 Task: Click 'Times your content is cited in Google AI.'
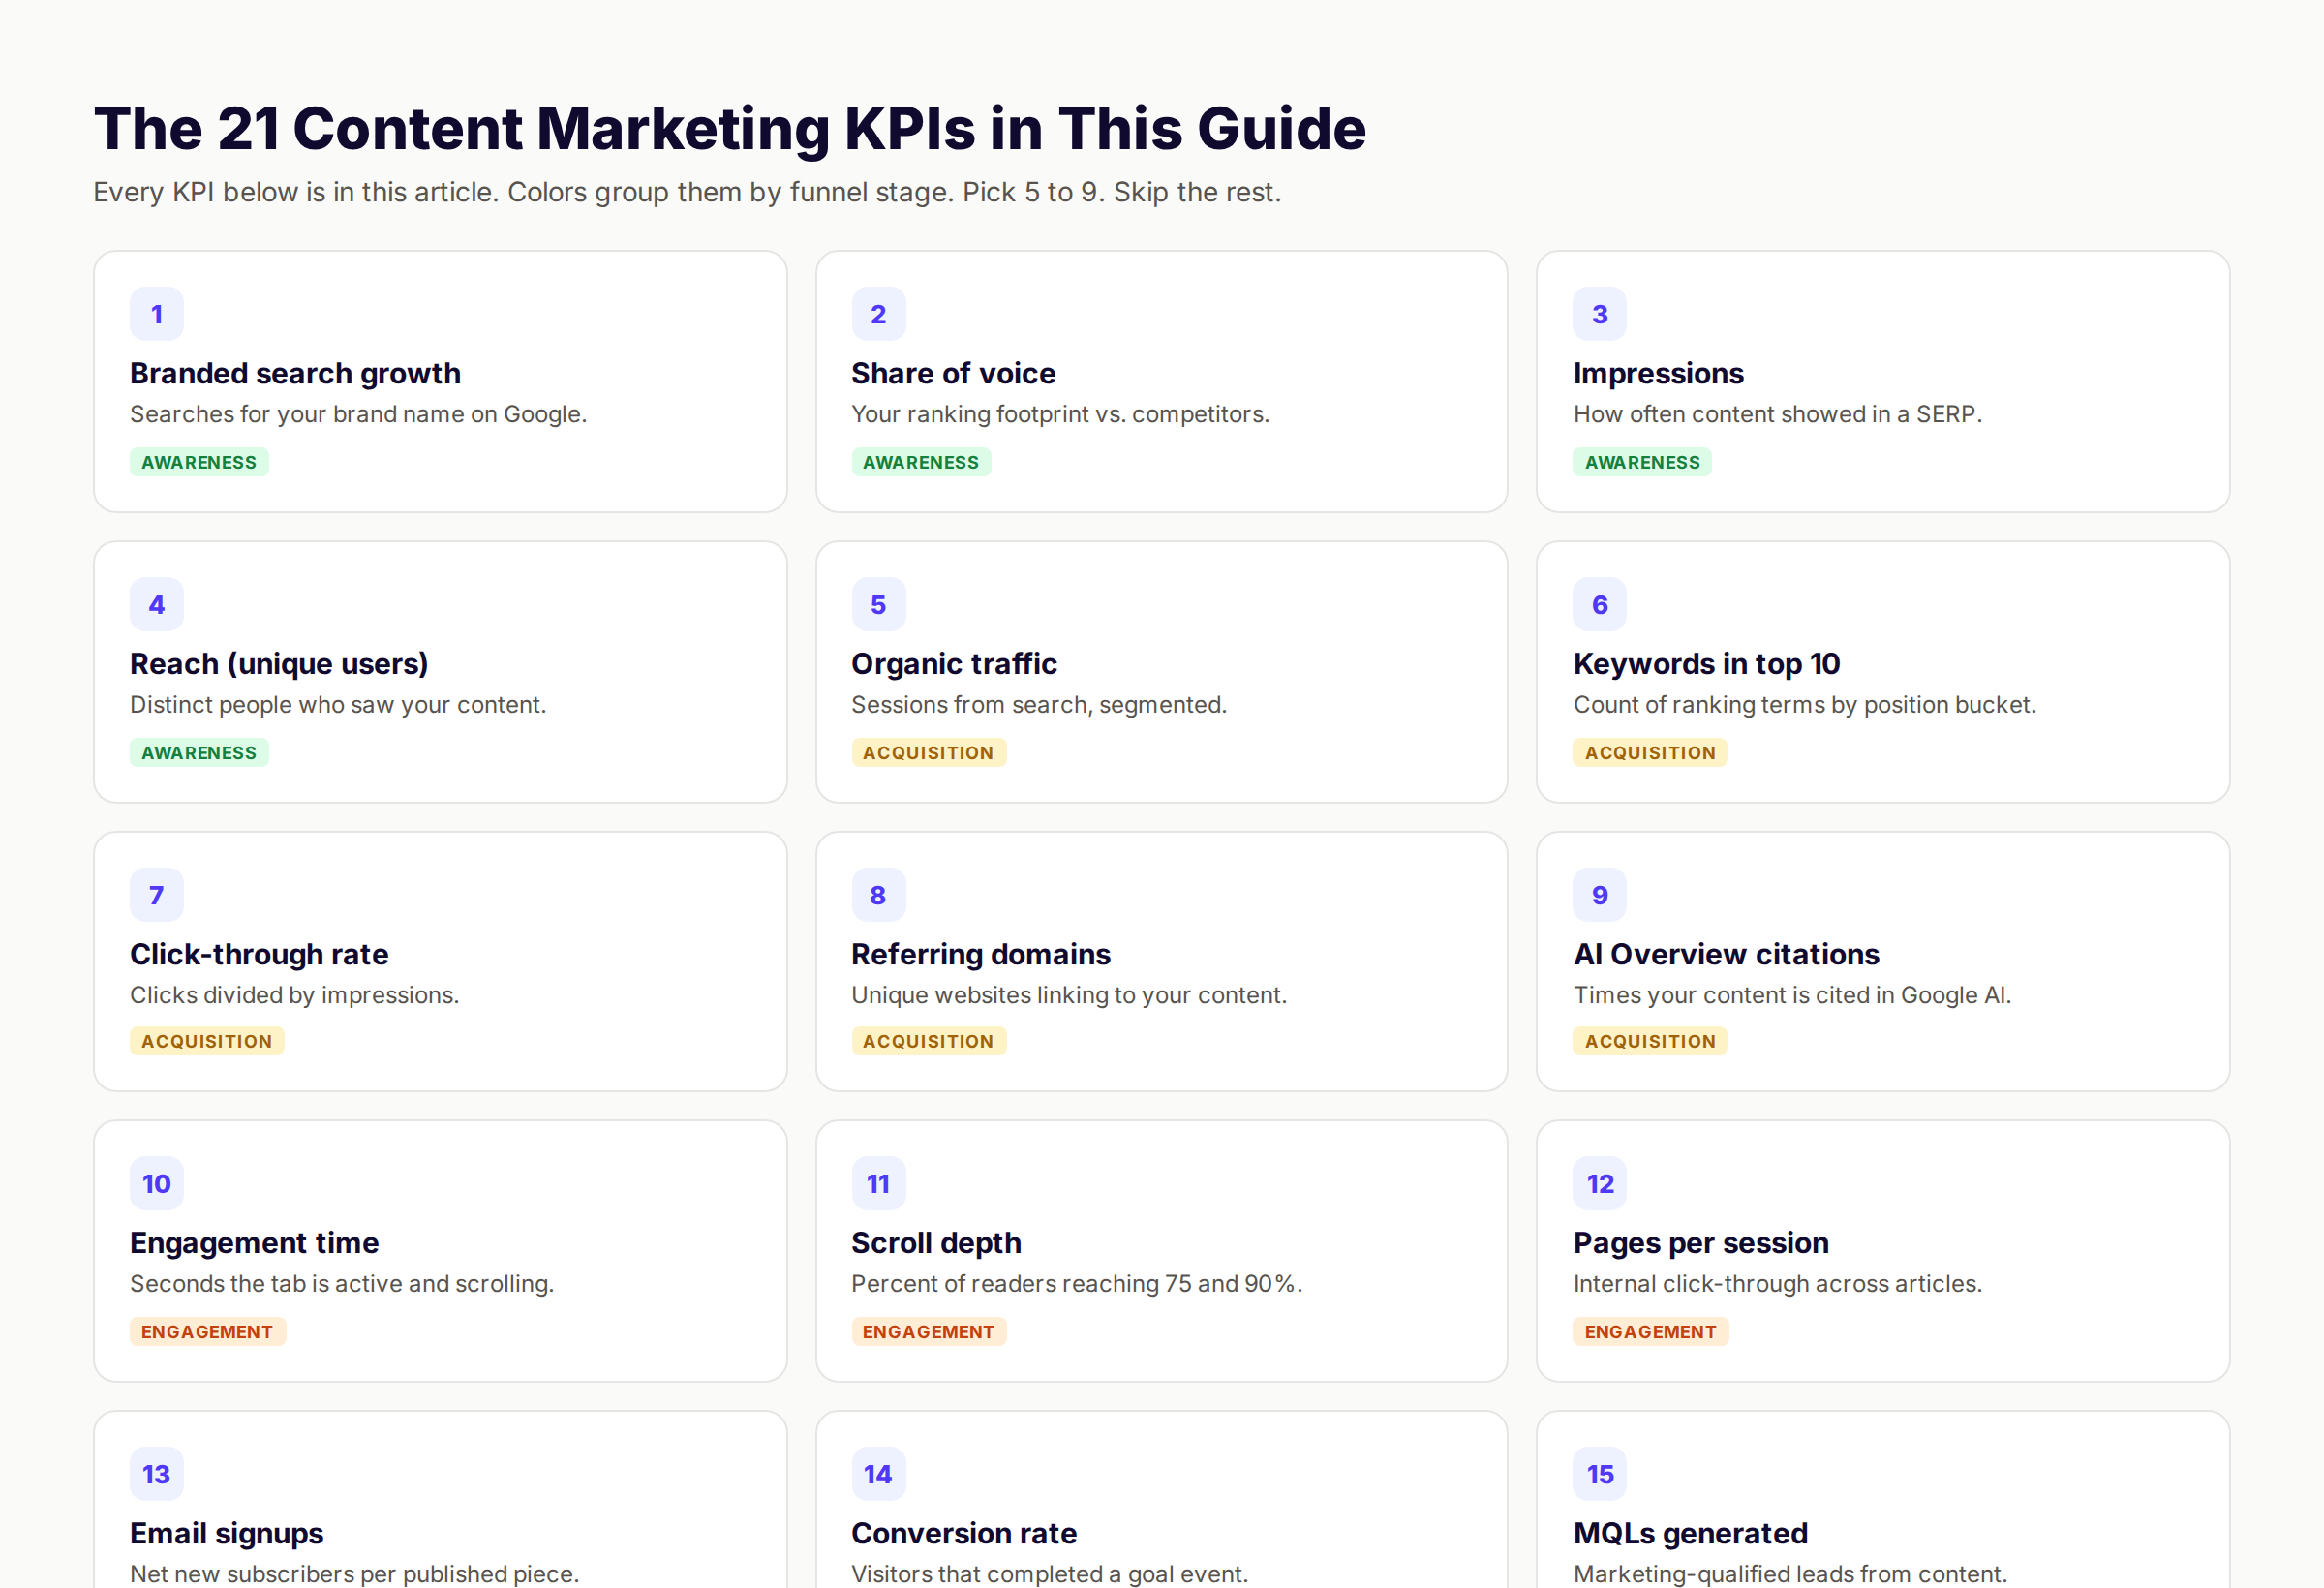point(1792,995)
